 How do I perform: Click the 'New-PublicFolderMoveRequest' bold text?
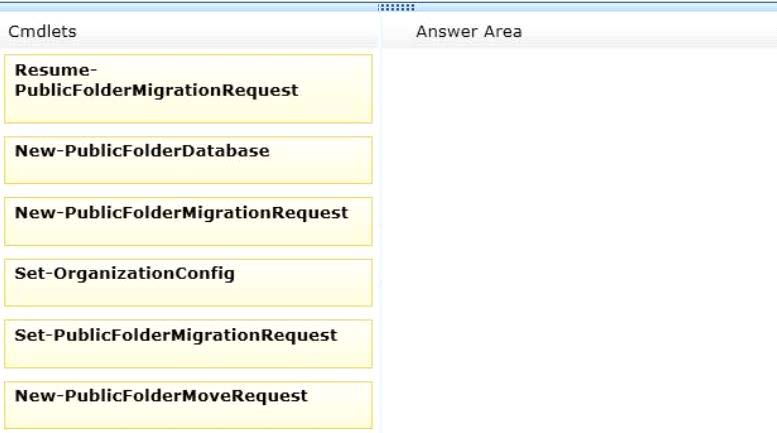coord(162,396)
